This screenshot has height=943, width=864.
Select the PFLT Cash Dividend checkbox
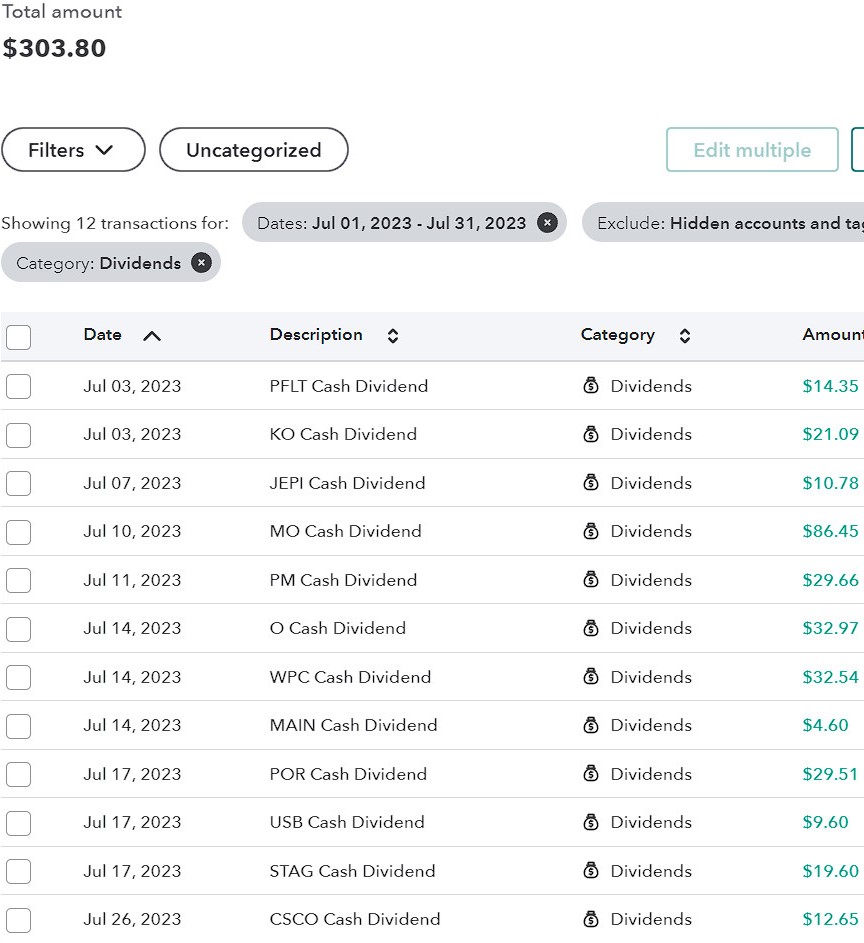point(18,386)
